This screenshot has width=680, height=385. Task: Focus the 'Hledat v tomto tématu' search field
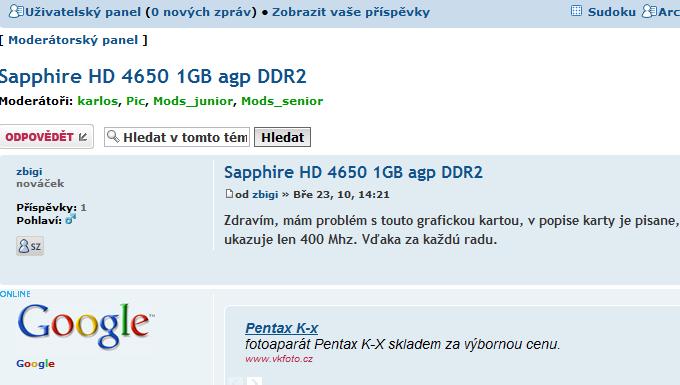click(177, 137)
